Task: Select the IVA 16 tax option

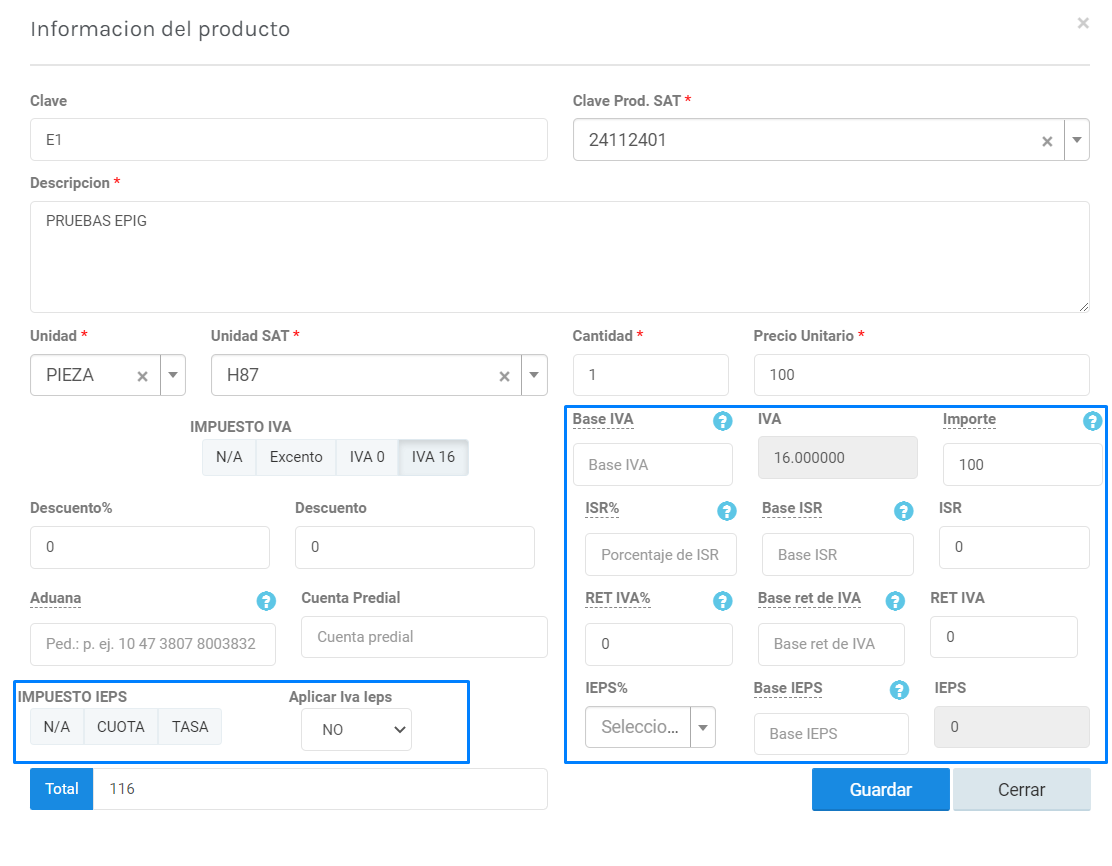Action: 433,457
